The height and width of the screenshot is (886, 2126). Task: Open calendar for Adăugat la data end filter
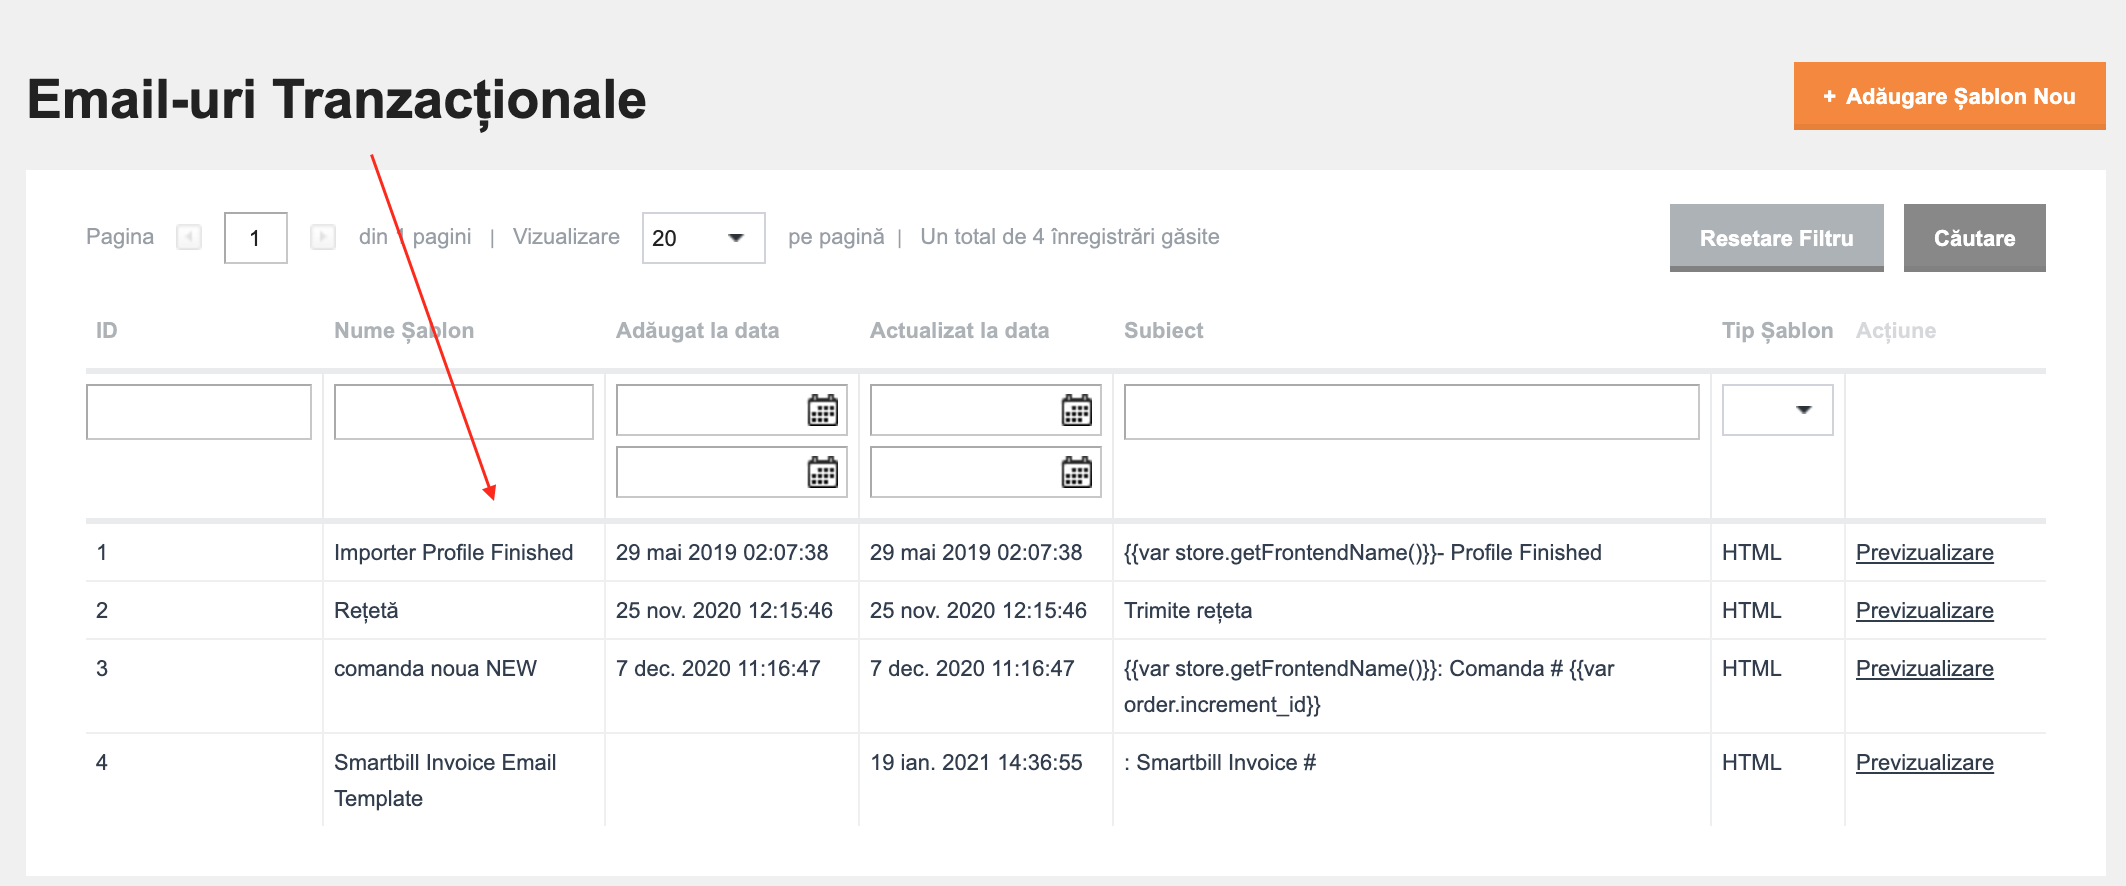pos(822,472)
